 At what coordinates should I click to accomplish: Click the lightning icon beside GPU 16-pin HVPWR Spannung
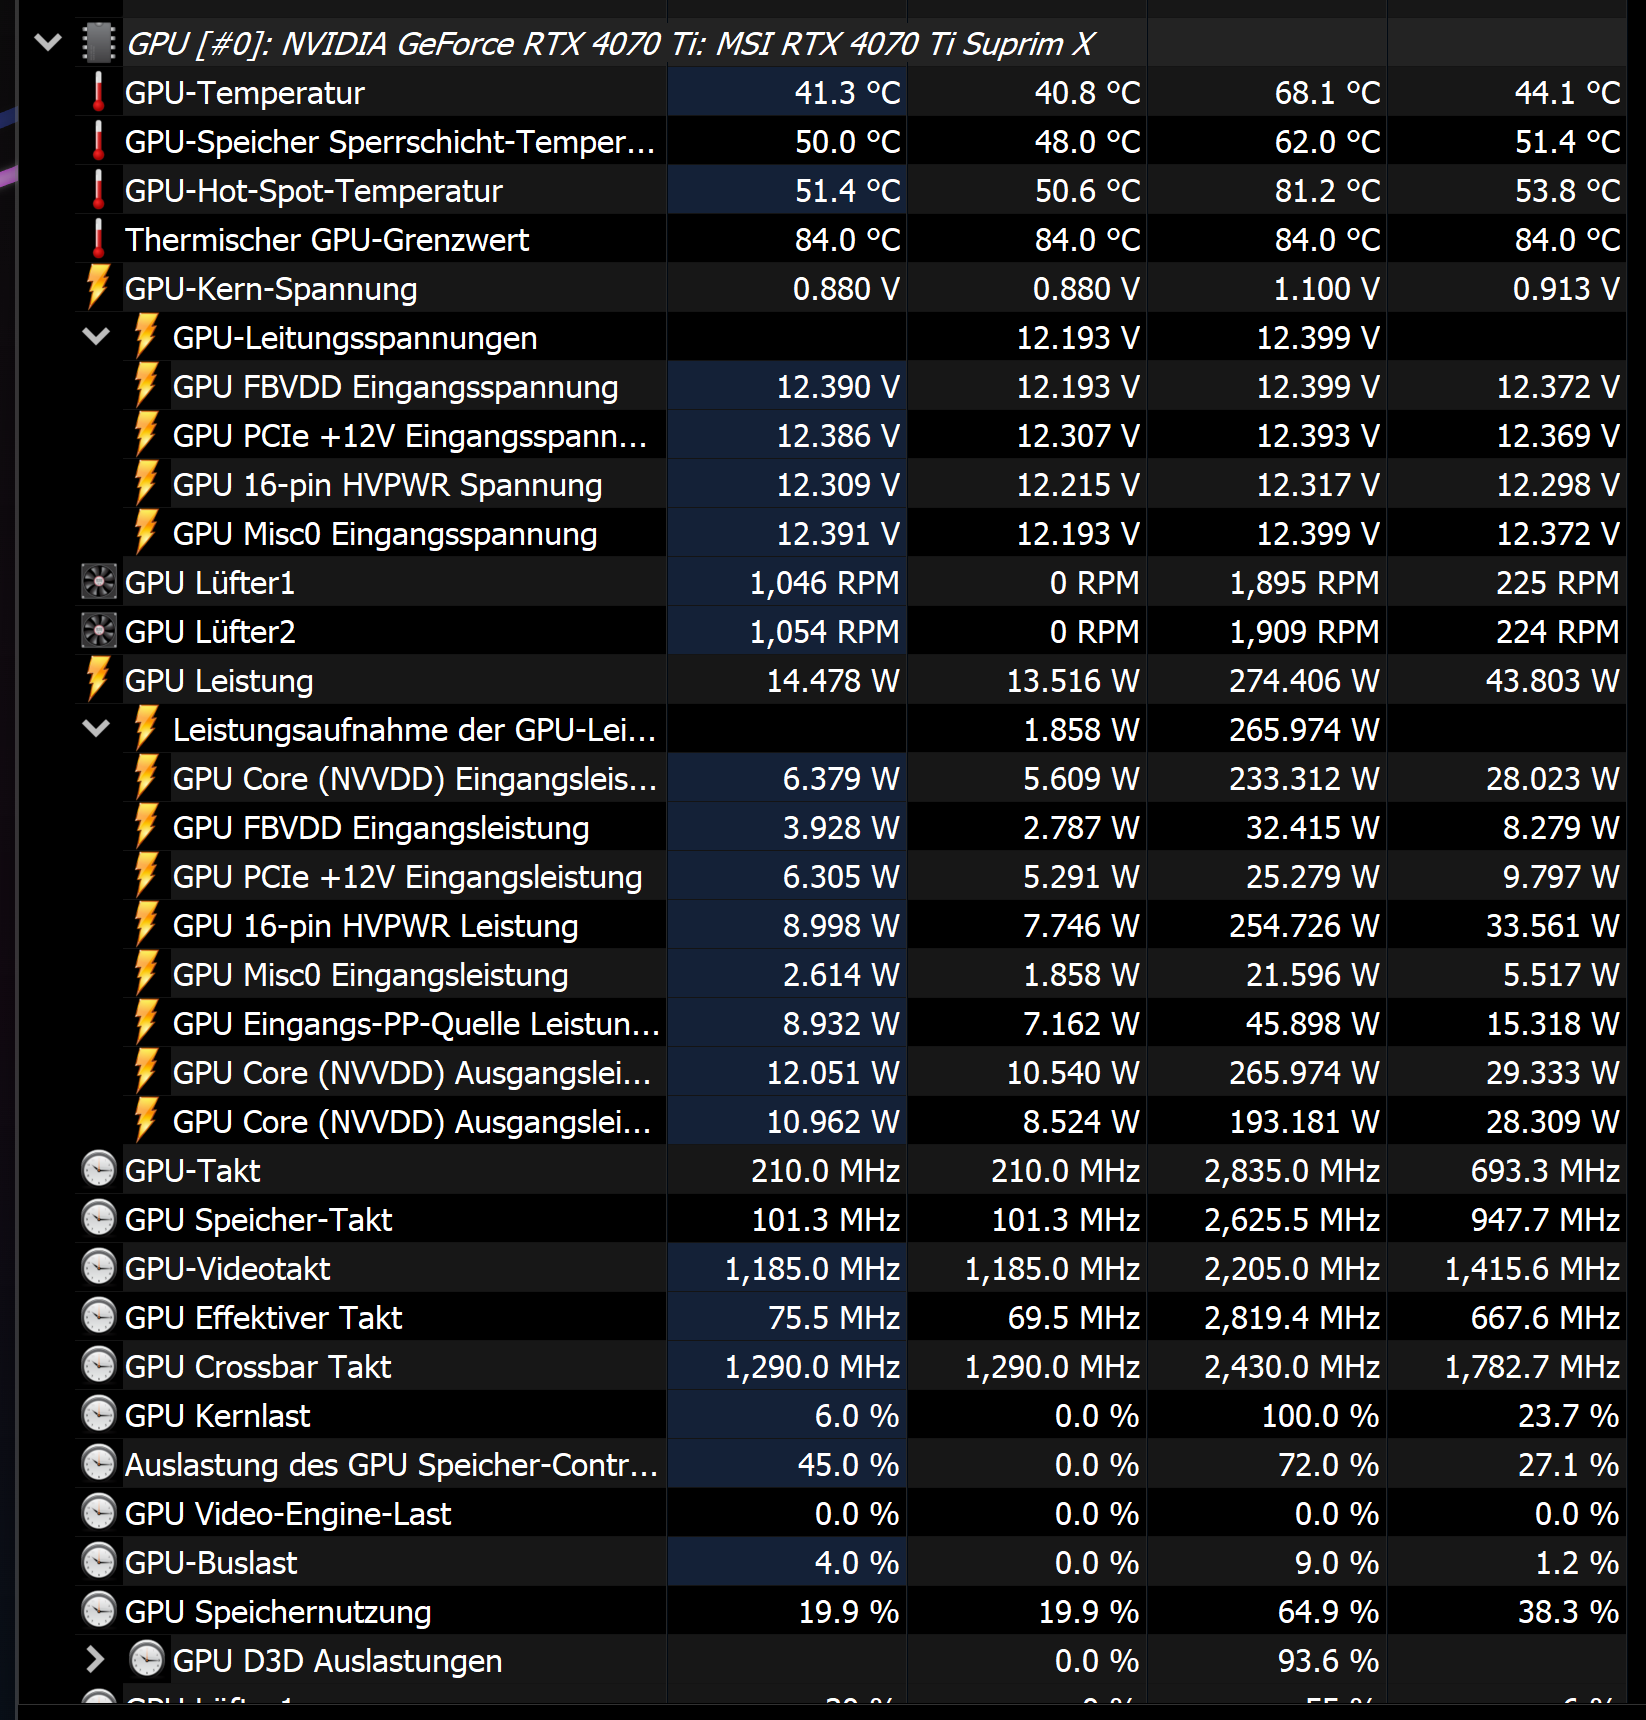(146, 484)
